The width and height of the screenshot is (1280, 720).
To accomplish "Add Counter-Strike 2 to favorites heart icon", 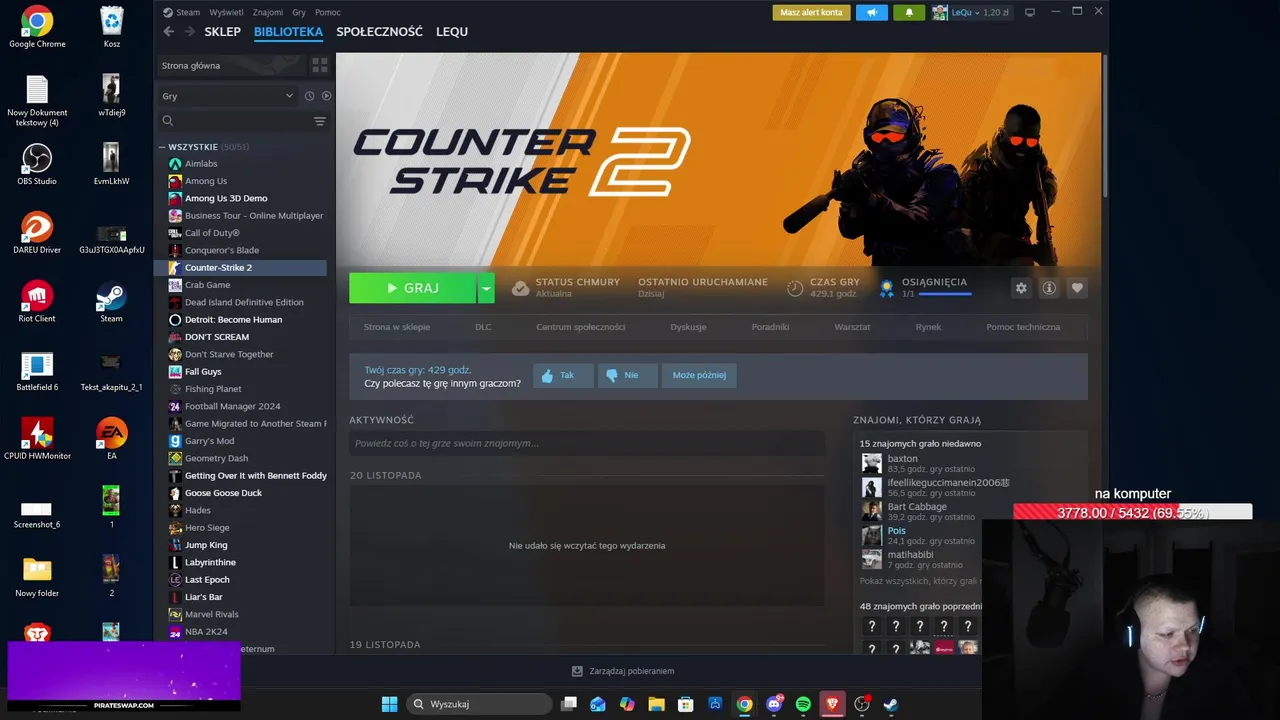I will pos(1077,288).
